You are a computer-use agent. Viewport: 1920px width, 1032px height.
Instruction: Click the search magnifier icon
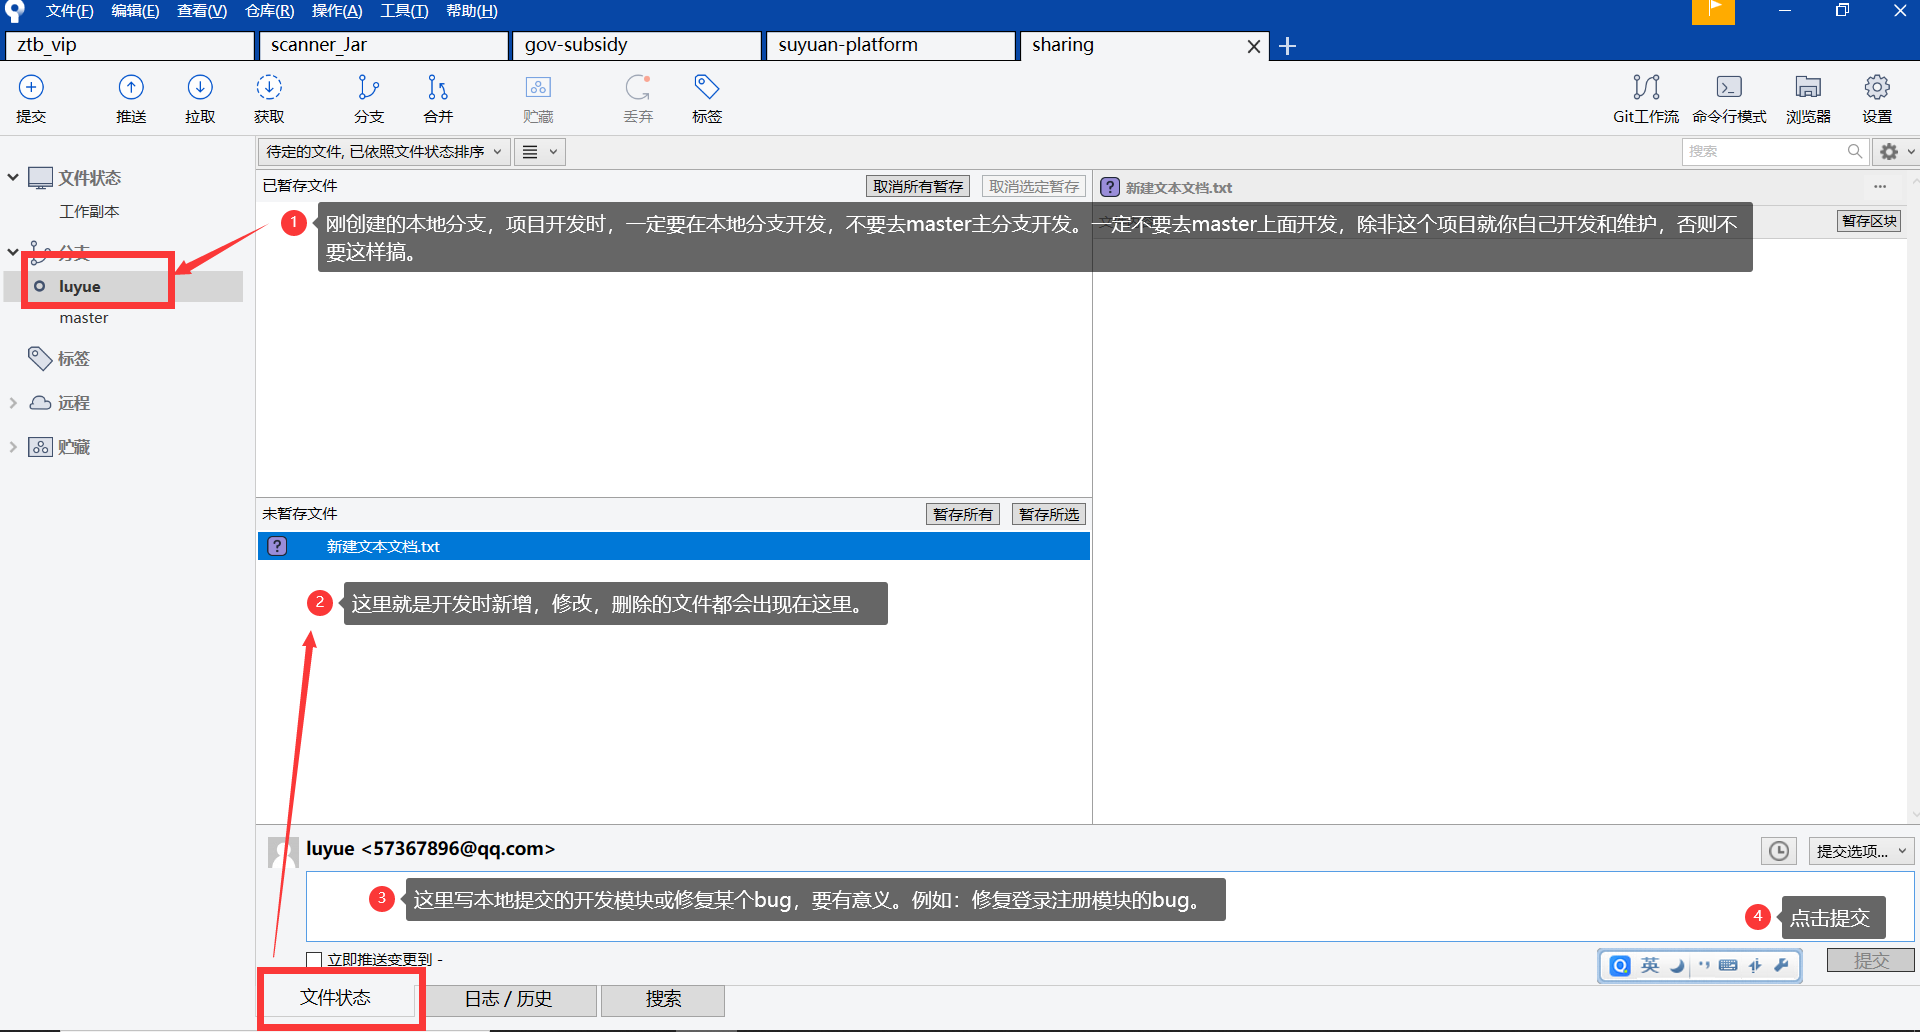[1855, 151]
